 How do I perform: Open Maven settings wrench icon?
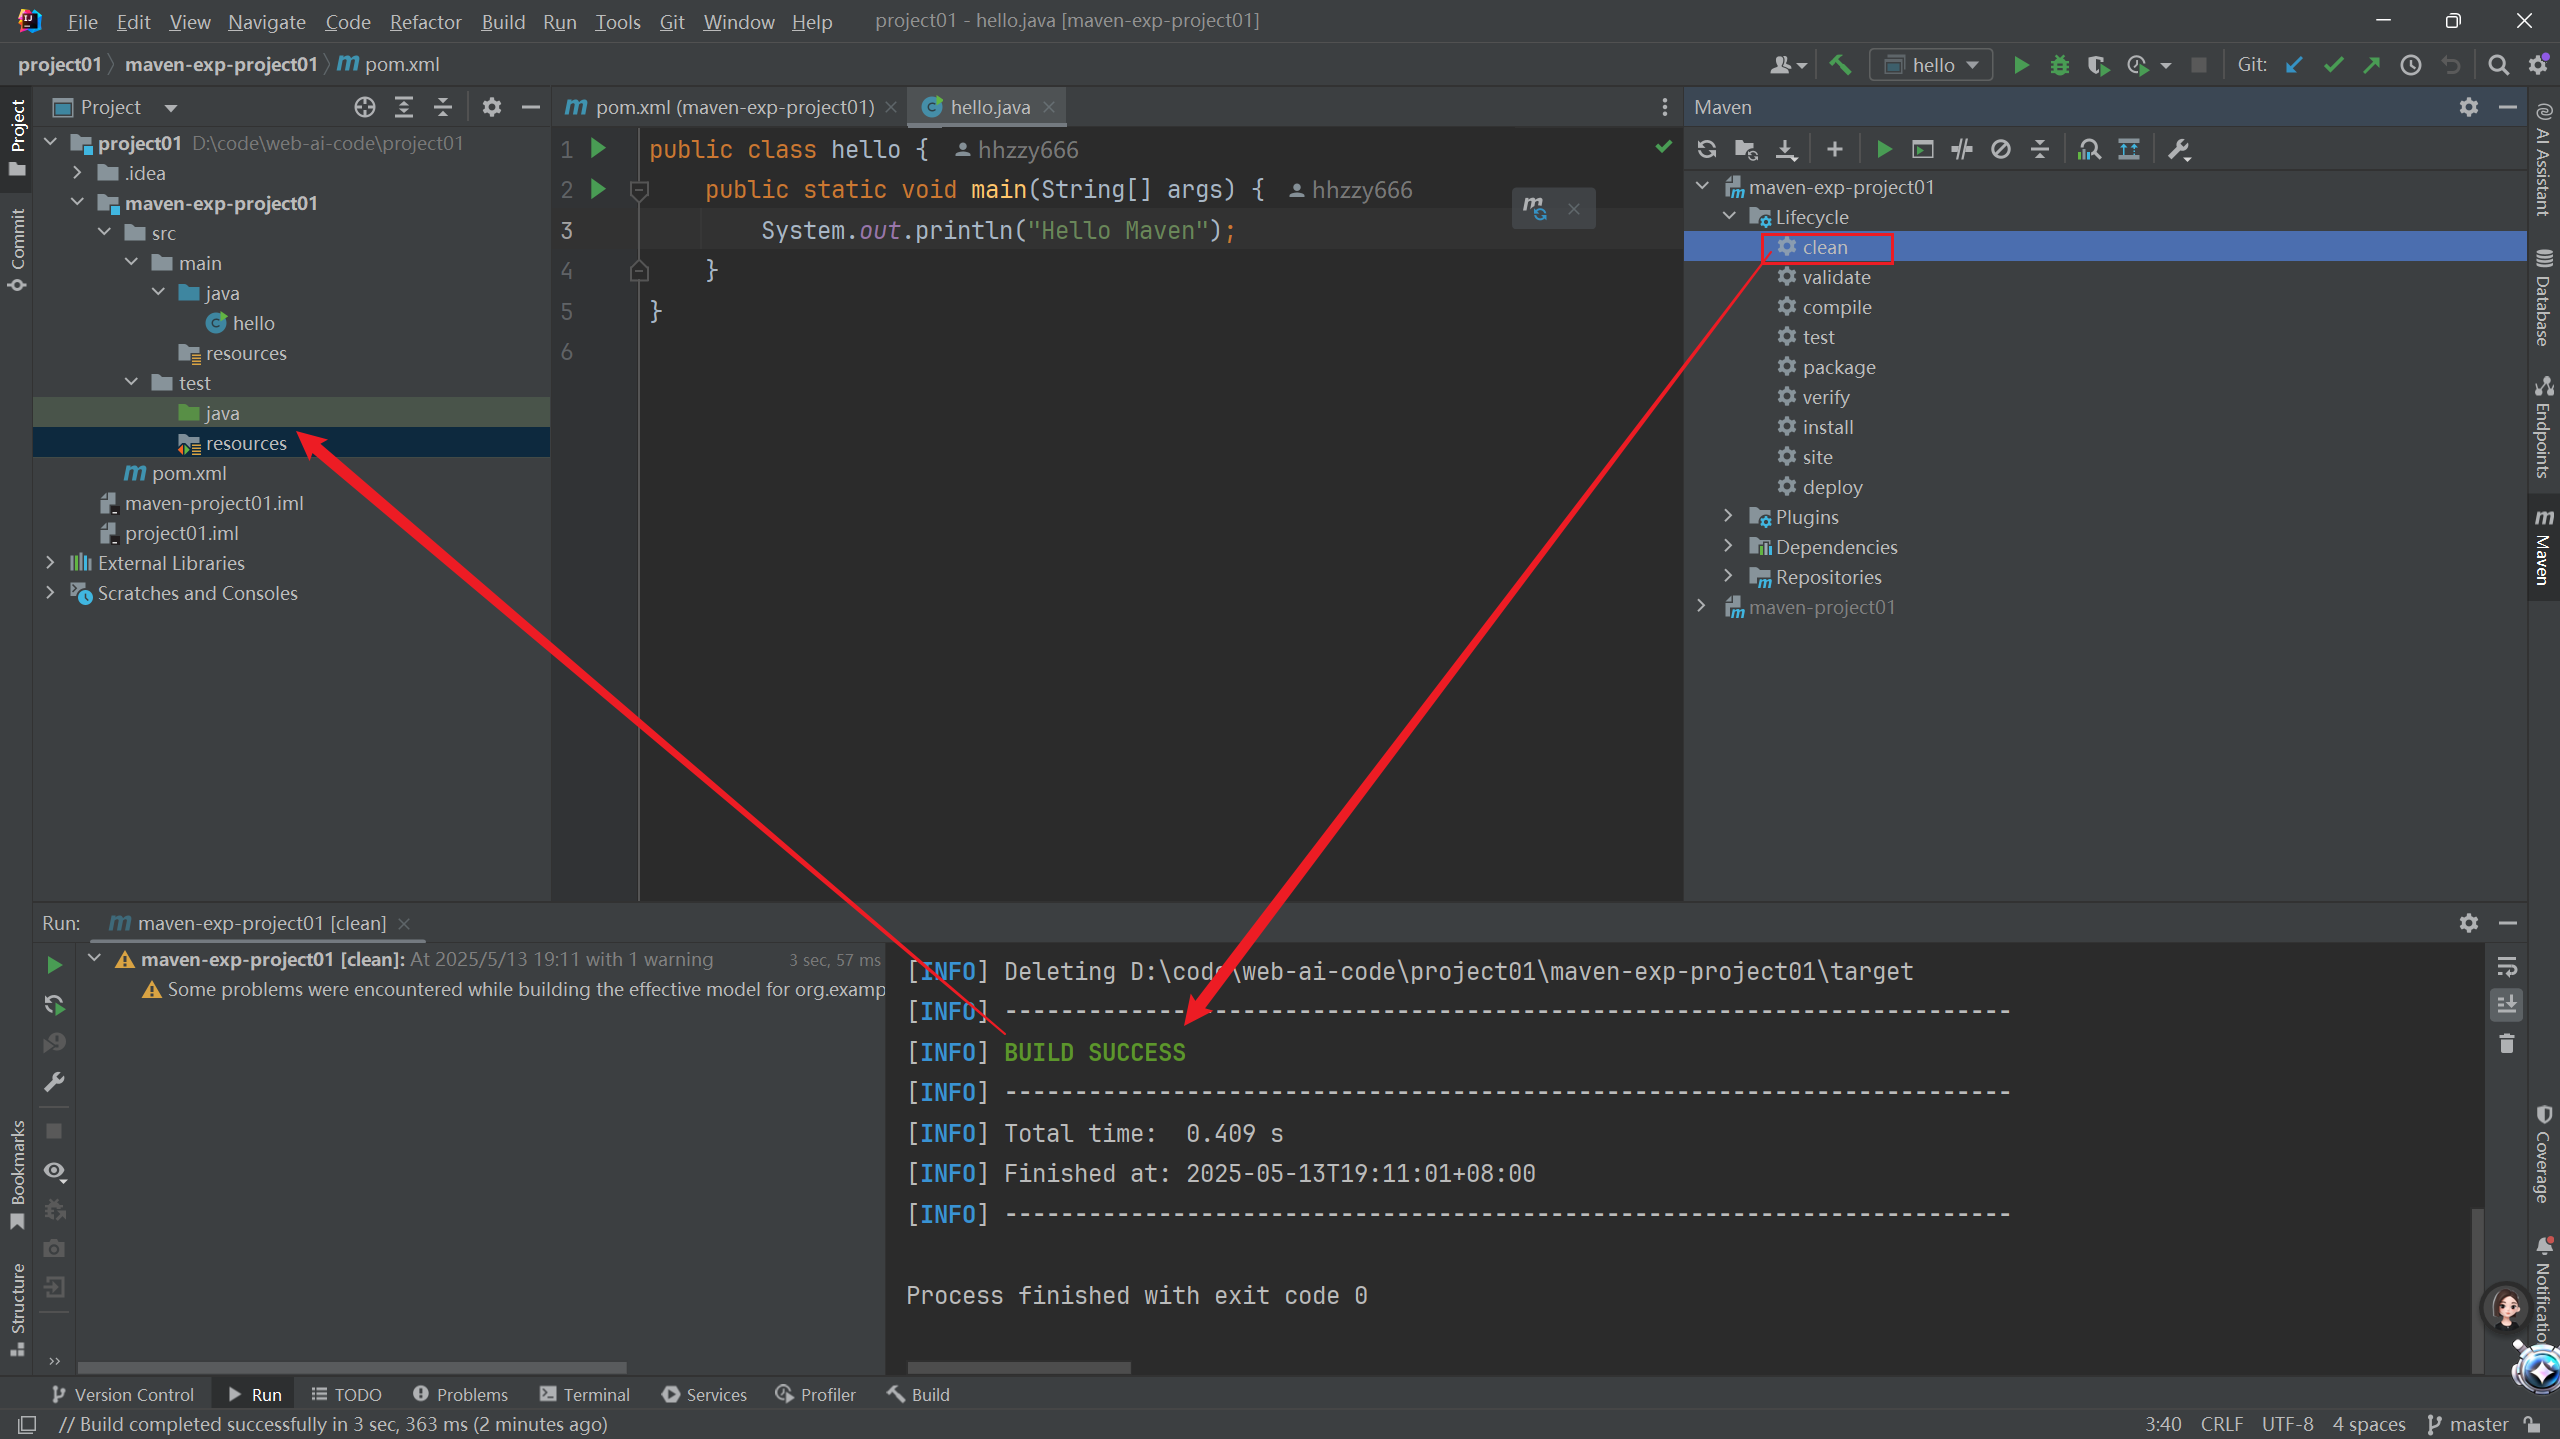pyautogui.click(x=2178, y=149)
